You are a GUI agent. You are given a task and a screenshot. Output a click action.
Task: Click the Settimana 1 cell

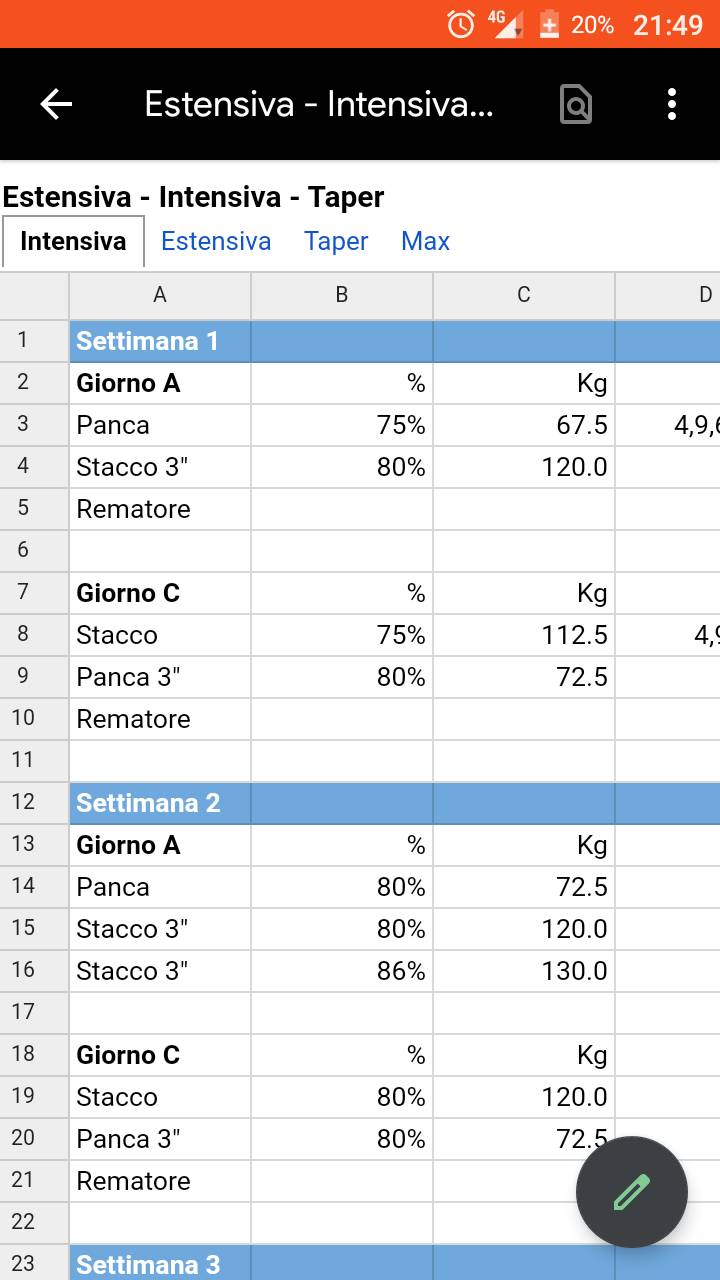coord(160,341)
